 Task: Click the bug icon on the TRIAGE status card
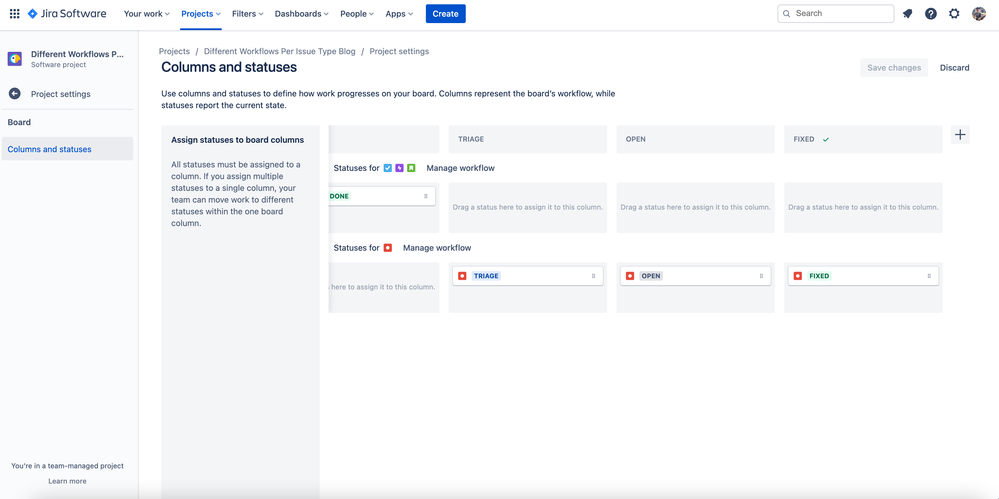(x=463, y=276)
